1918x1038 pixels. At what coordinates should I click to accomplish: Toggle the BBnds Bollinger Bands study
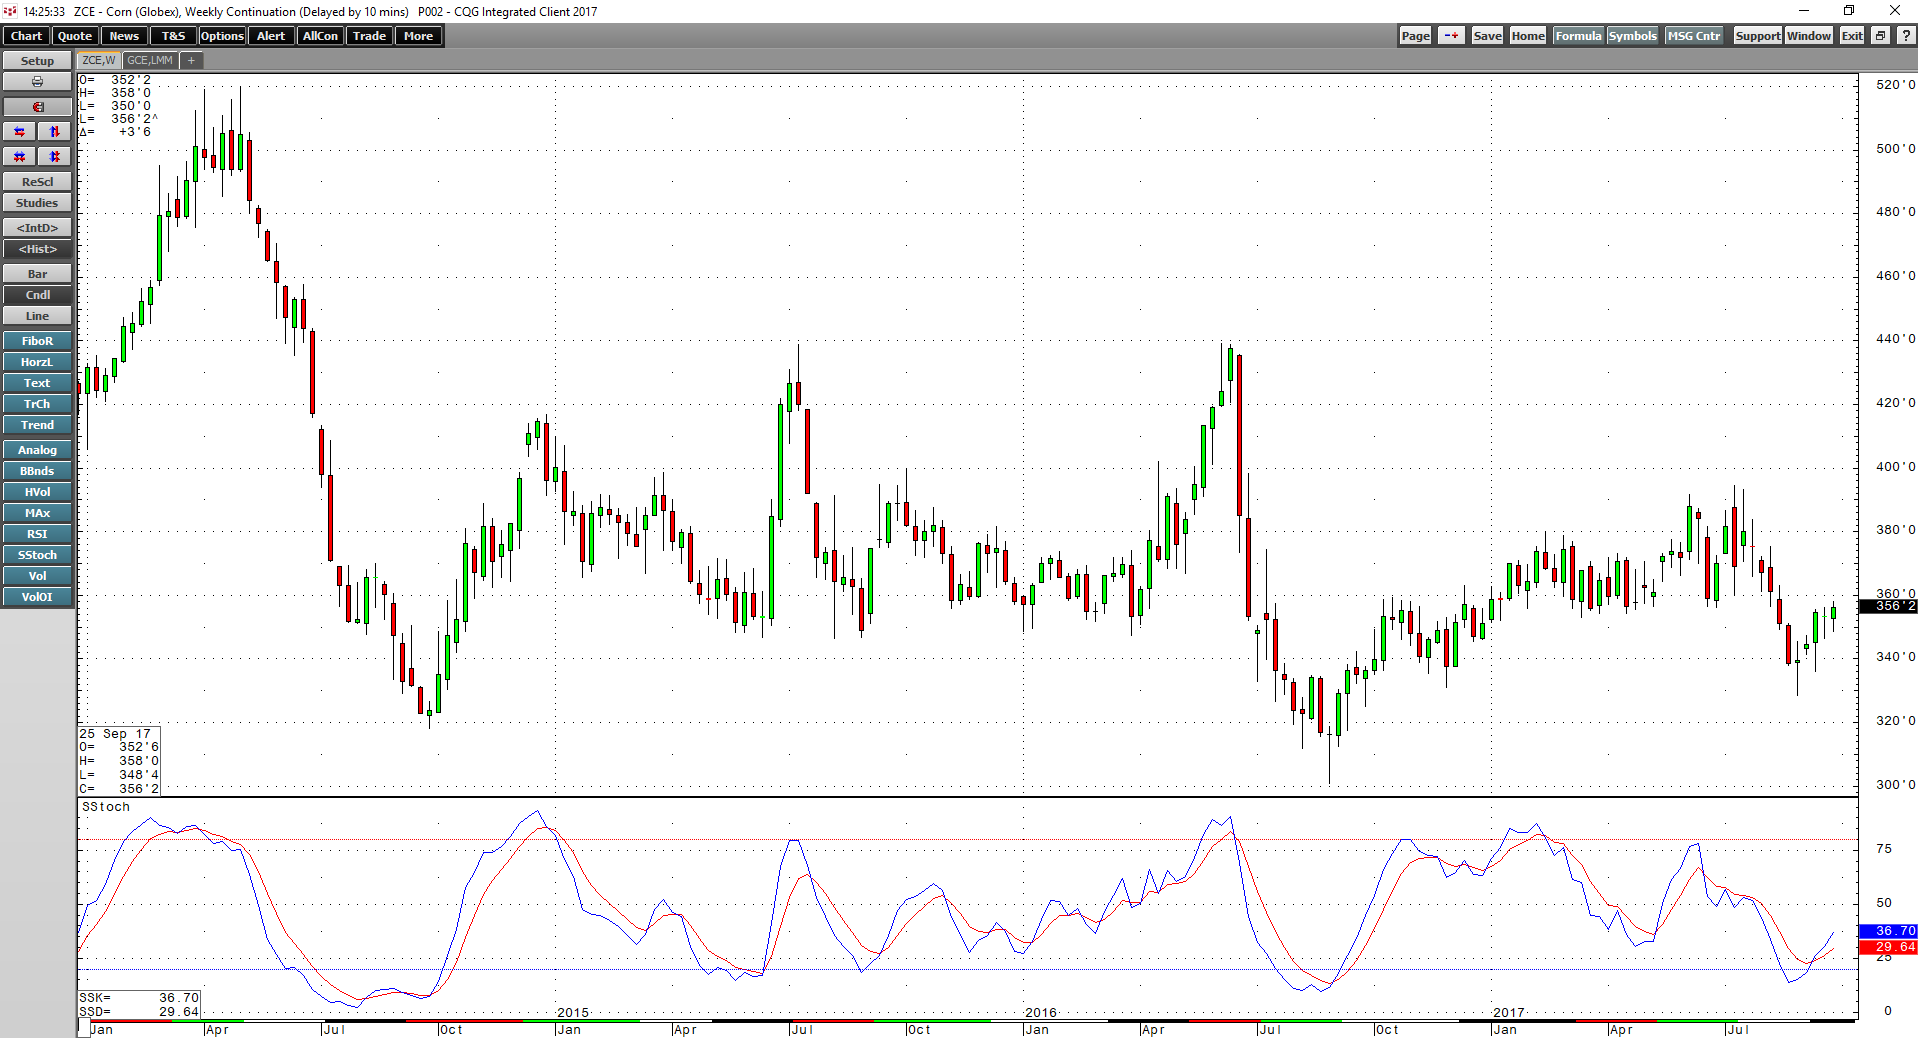(37, 471)
